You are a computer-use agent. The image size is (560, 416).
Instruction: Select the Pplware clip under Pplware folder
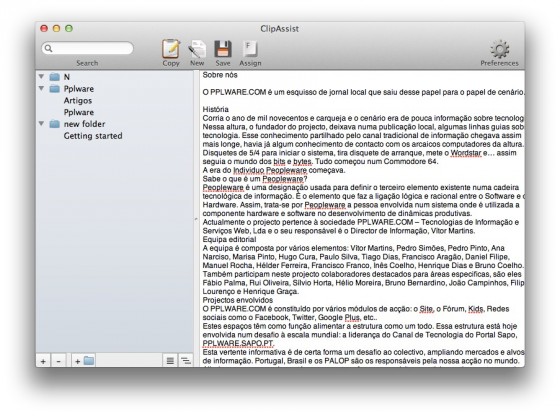tap(79, 112)
